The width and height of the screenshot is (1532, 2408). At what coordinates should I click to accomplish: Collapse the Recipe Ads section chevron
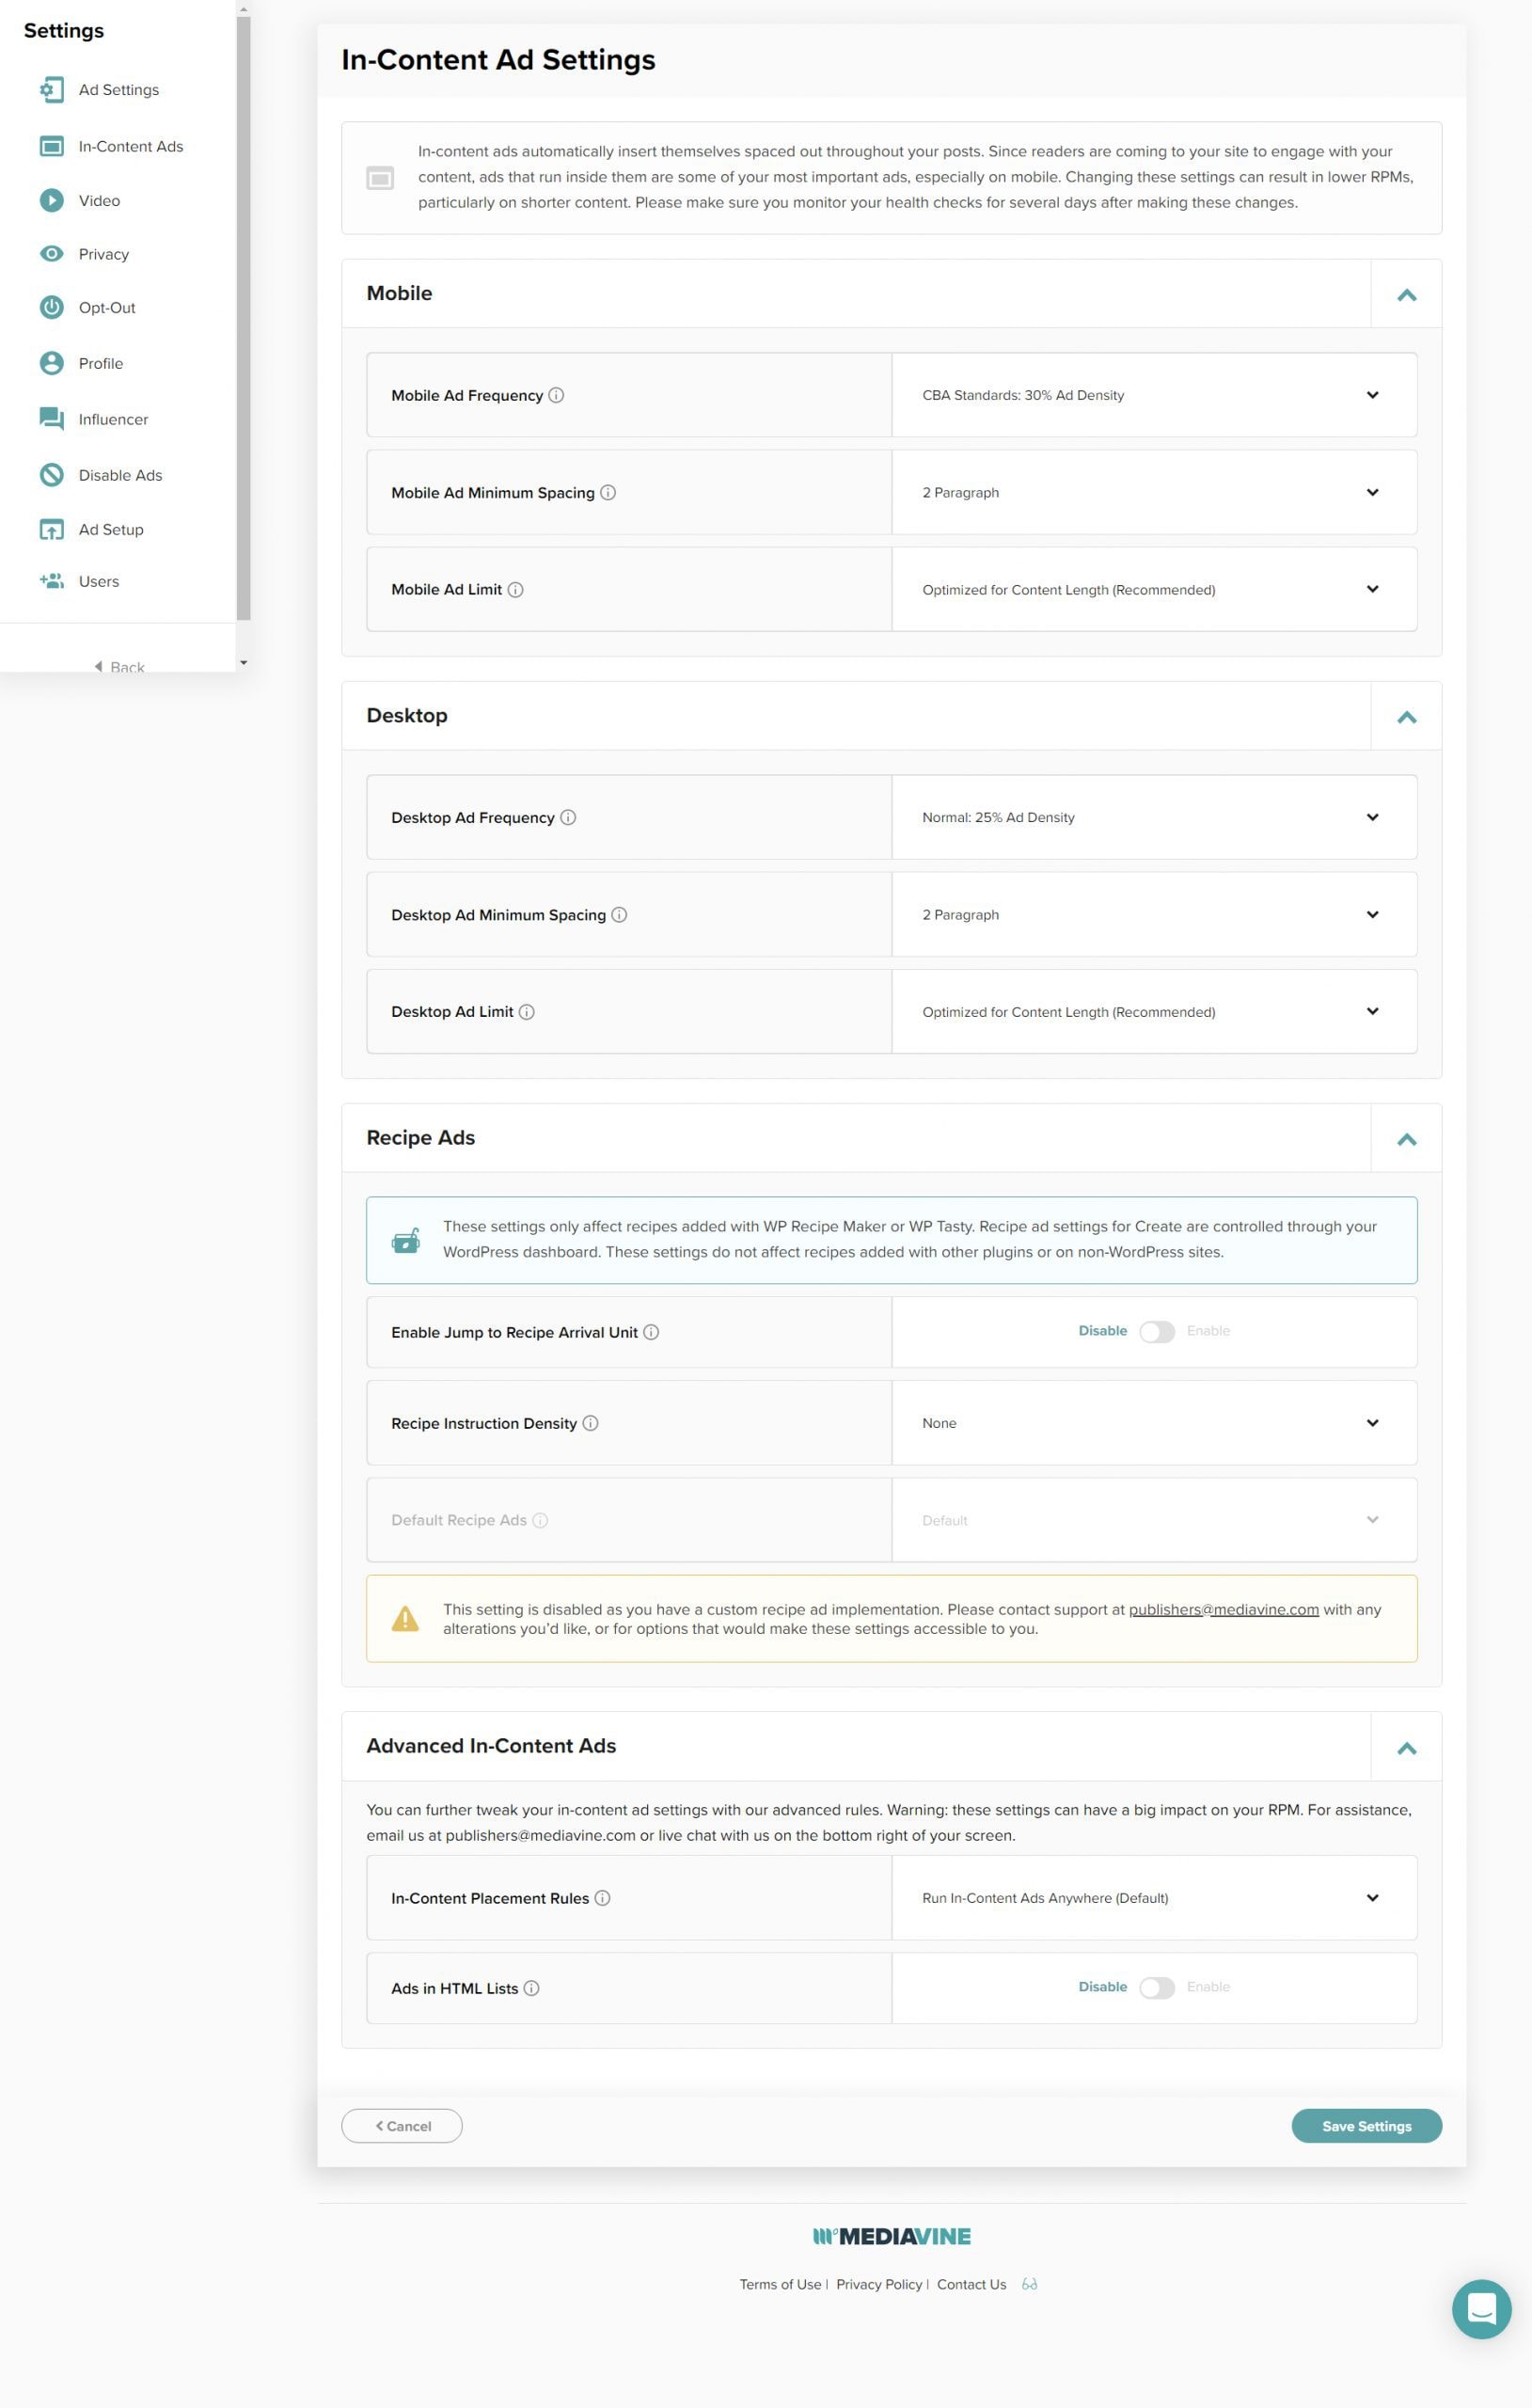click(1406, 1138)
